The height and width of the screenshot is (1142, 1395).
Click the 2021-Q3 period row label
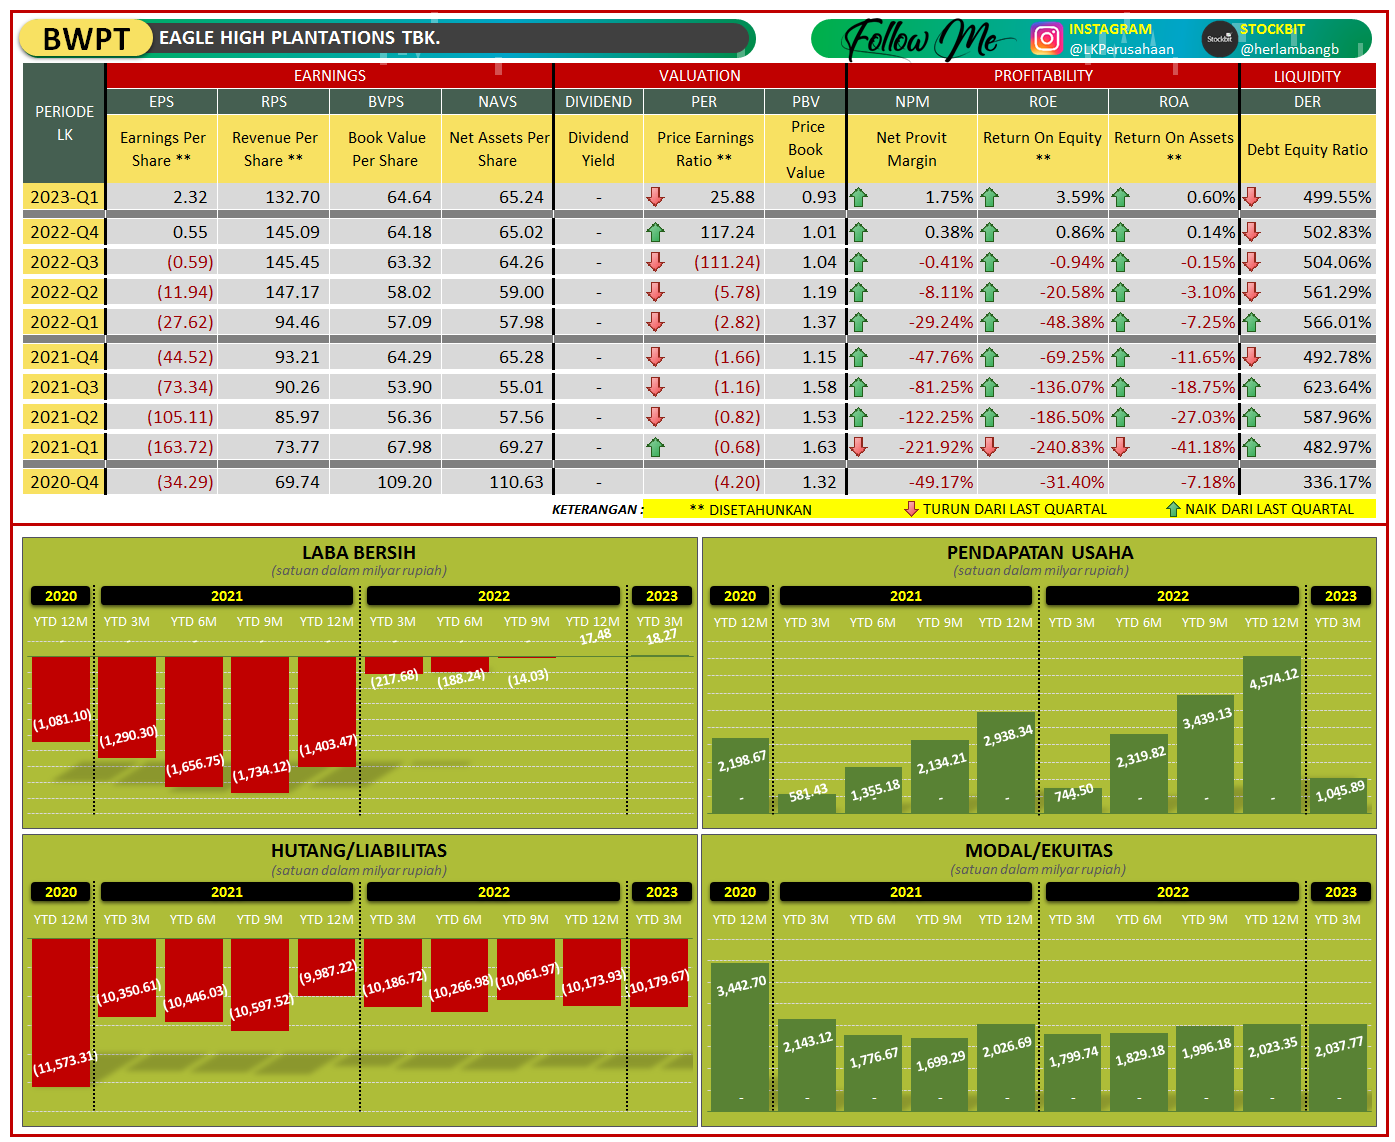(65, 387)
